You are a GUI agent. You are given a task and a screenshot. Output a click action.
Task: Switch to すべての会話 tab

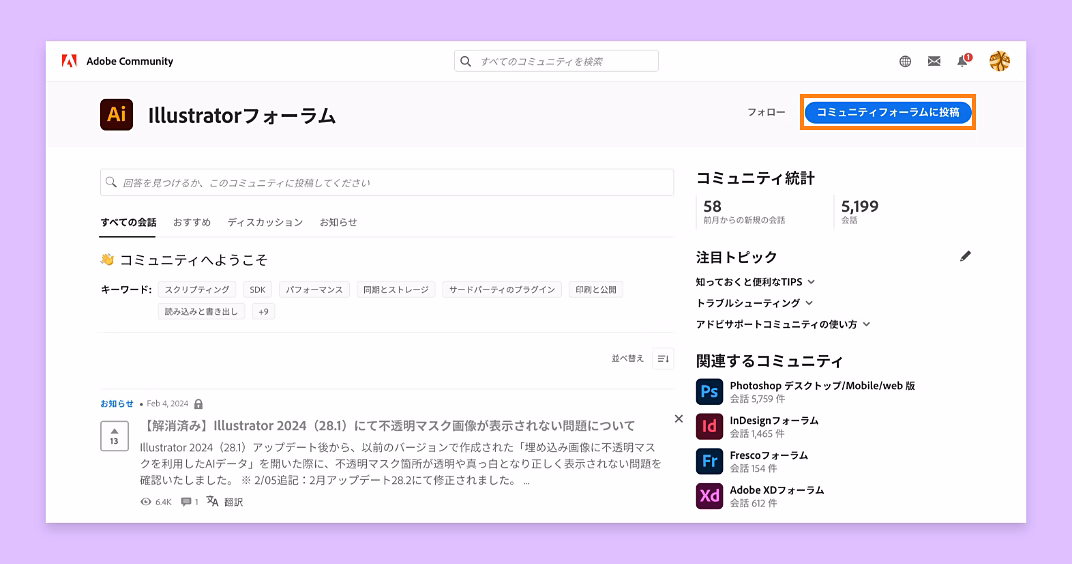tap(128, 222)
